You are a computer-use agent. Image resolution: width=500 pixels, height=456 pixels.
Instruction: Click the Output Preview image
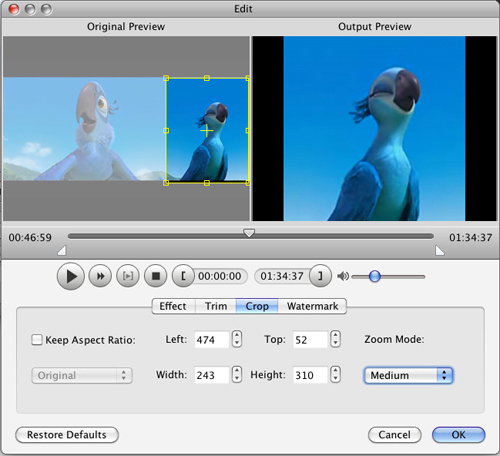click(374, 129)
